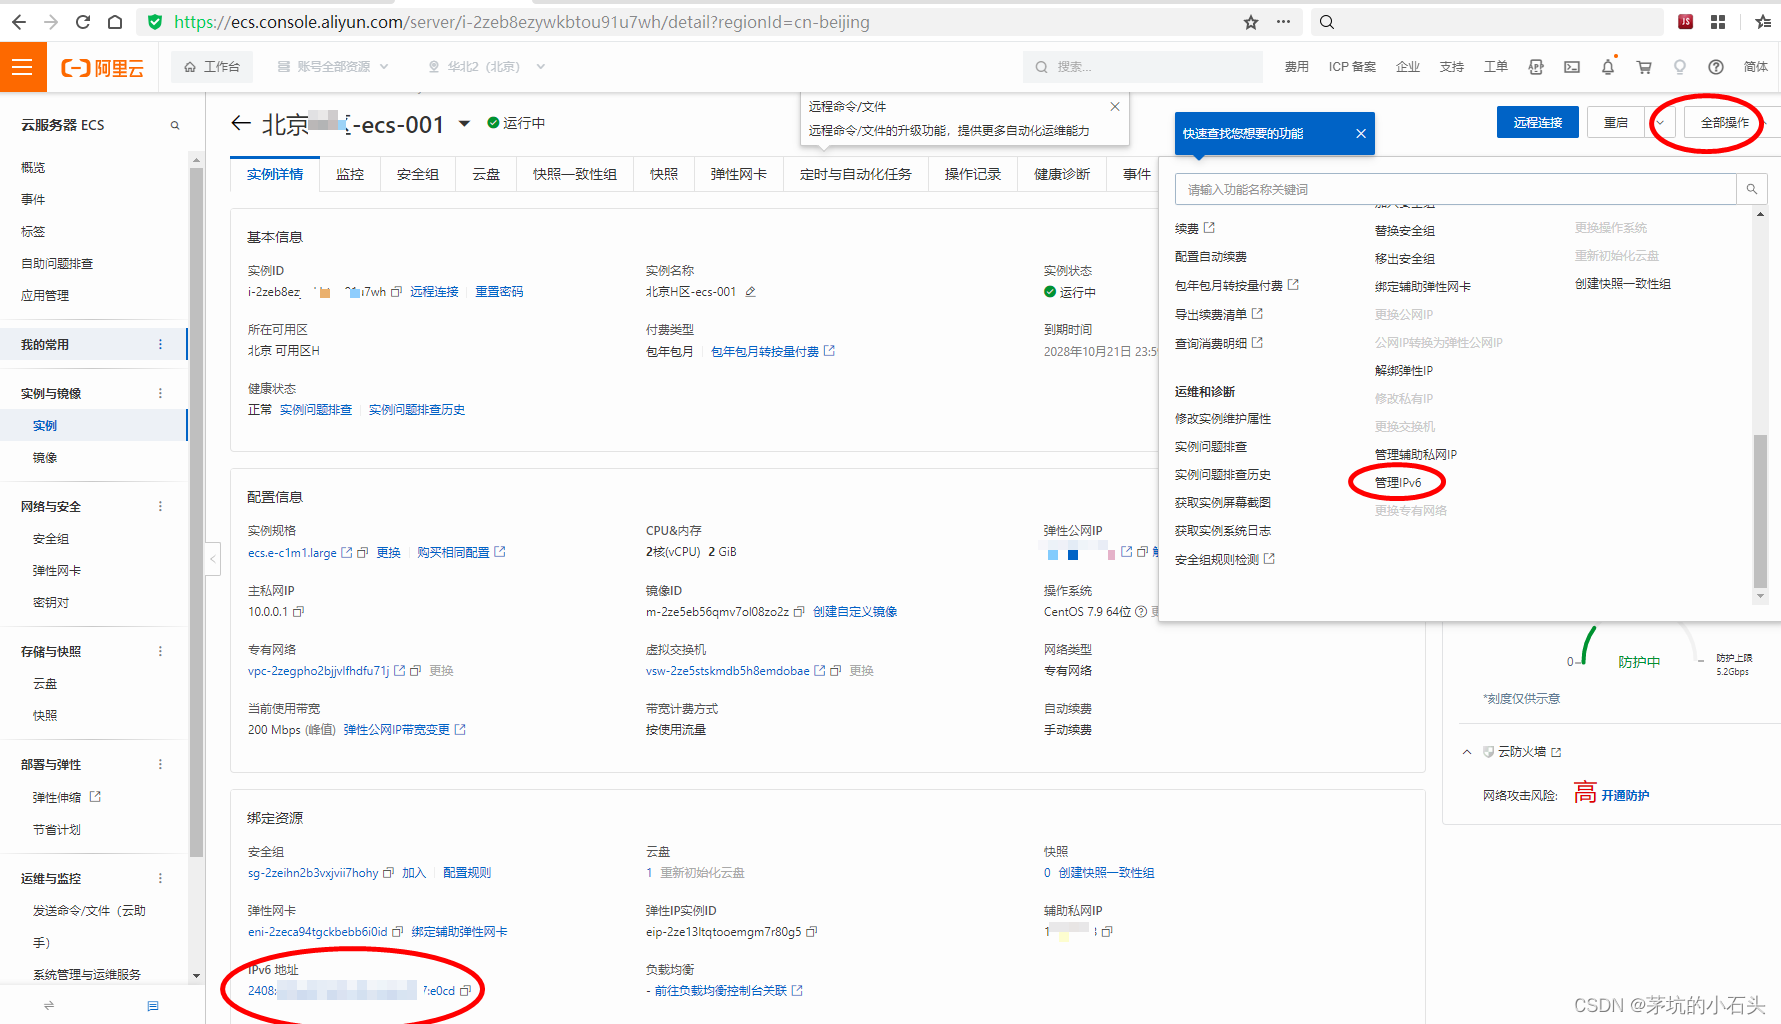This screenshot has width=1781, height=1024.
Task: Launch Cloud Shell terminal icon
Action: (1572, 67)
